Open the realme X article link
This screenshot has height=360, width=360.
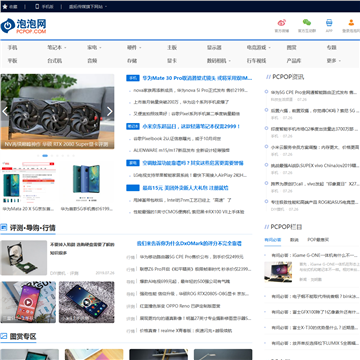(186, 331)
